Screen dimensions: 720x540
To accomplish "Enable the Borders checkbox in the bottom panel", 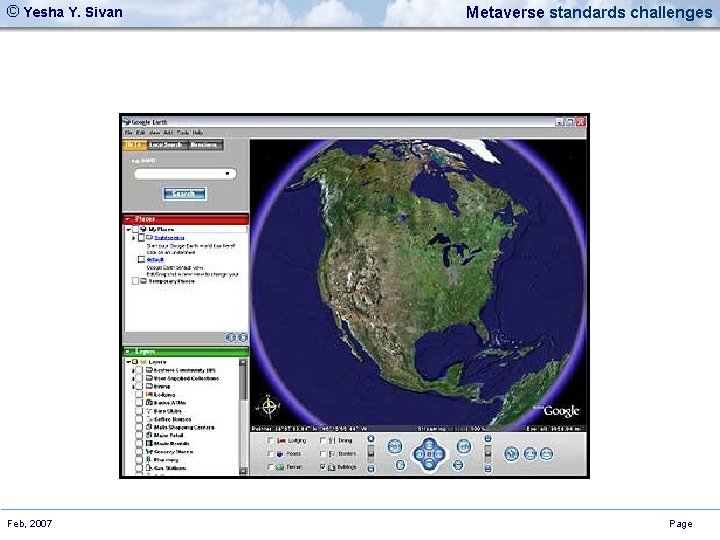I will (323, 454).
